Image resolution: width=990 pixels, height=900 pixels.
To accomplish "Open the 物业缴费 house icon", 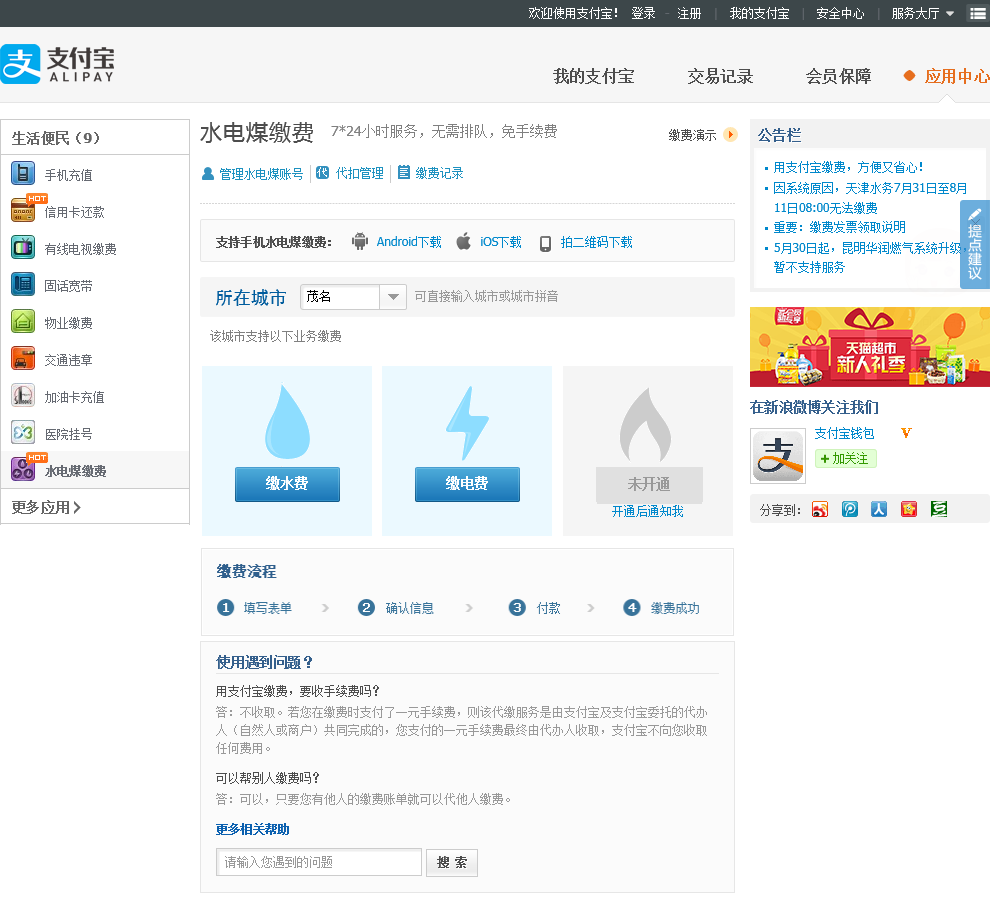I will point(23,321).
